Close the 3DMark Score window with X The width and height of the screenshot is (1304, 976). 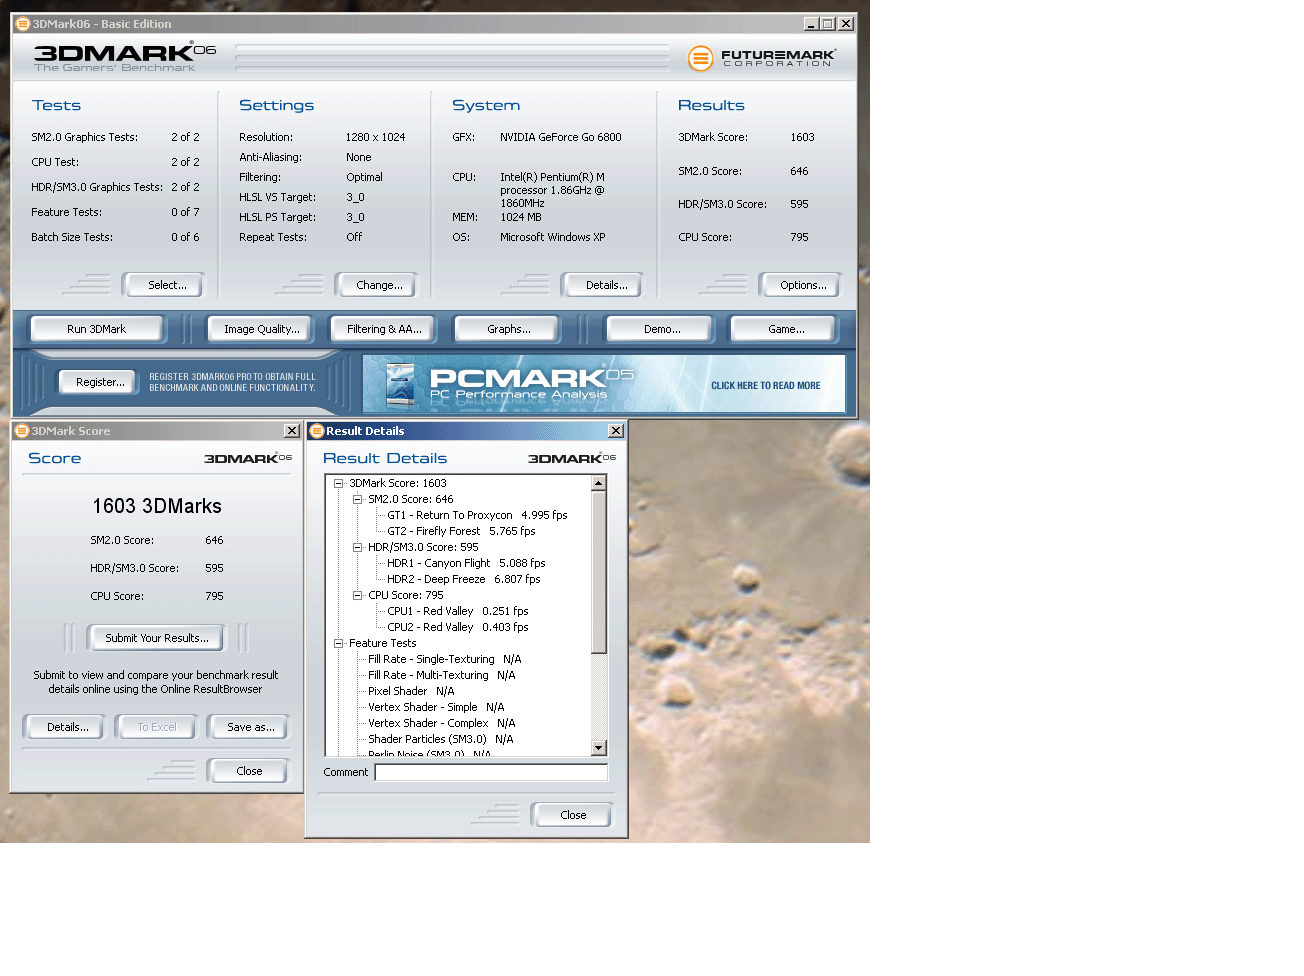292,431
